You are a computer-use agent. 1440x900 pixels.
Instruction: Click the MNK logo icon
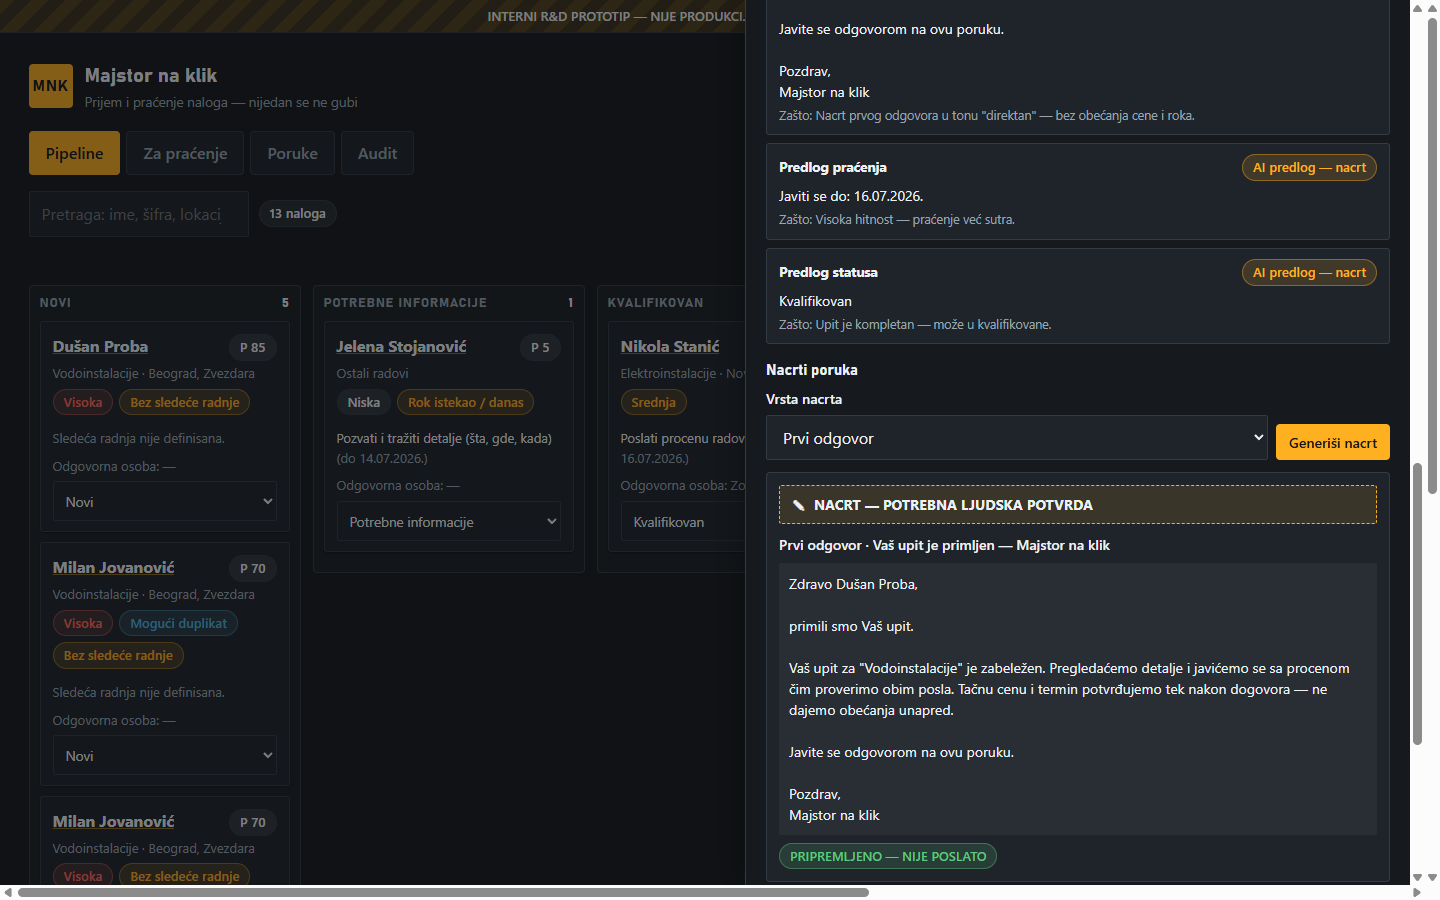pyautogui.click(x=51, y=86)
